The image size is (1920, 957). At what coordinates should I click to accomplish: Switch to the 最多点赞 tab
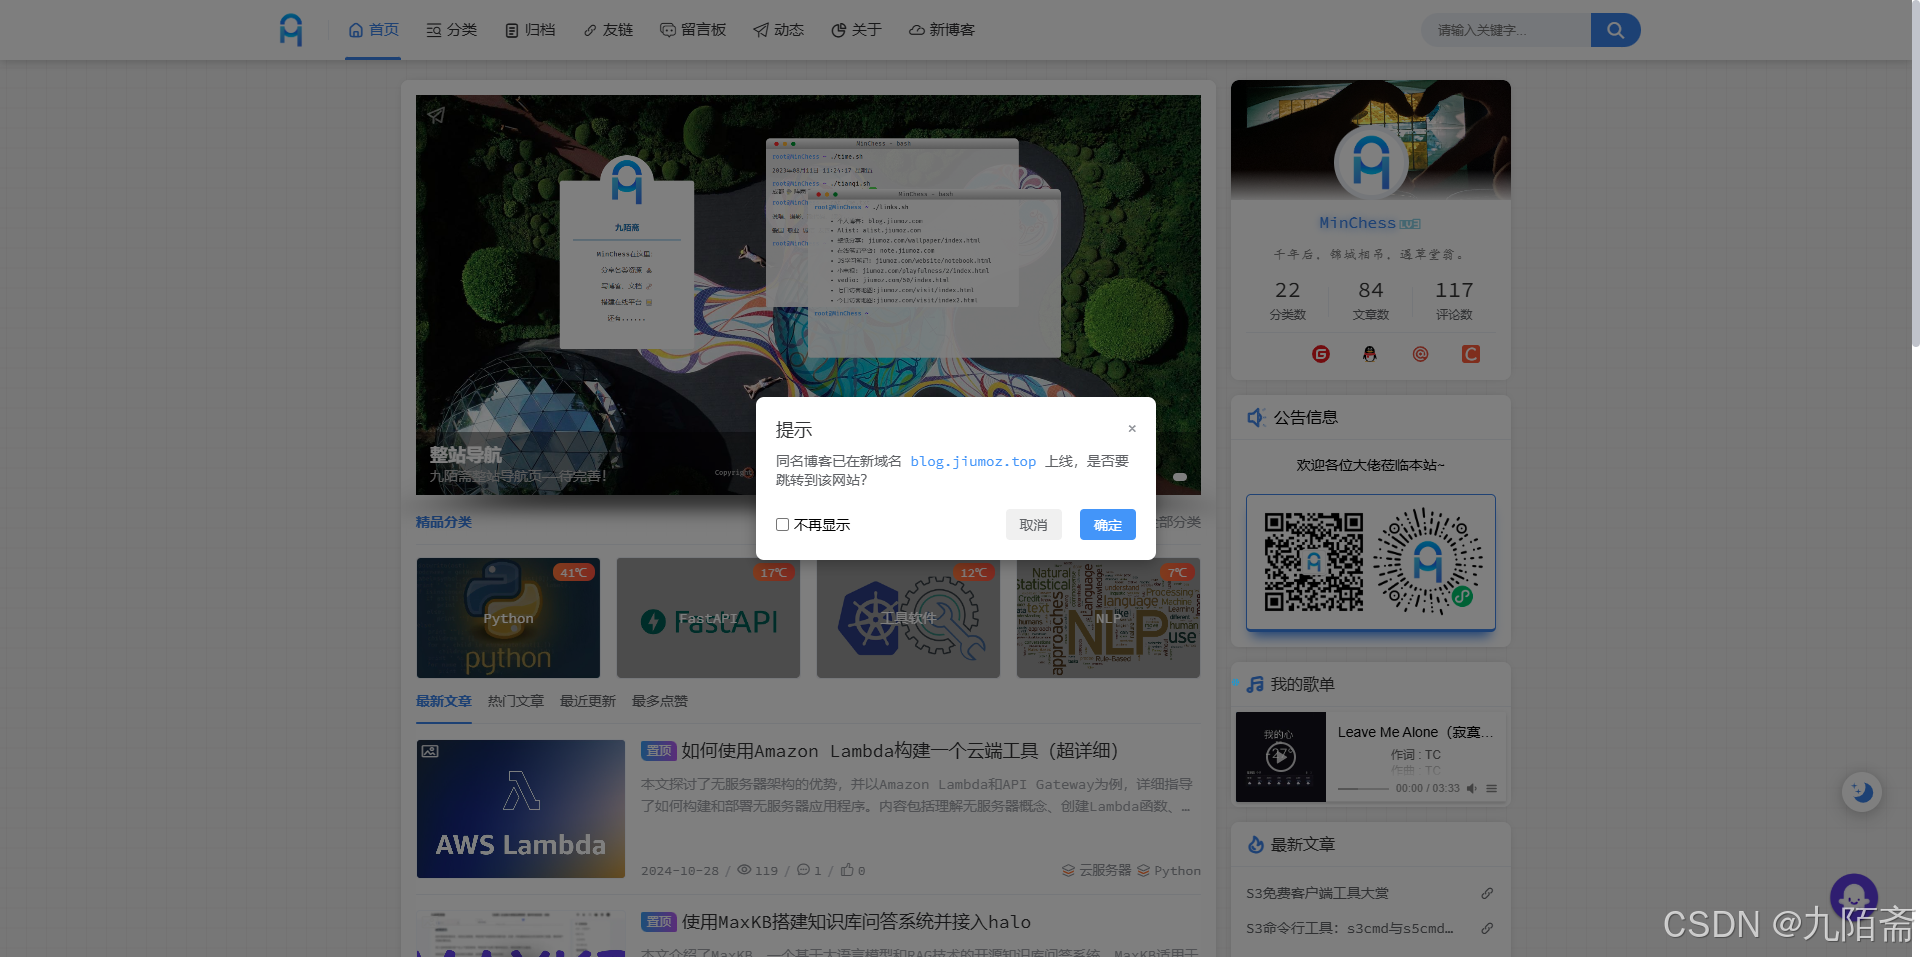coord(660,701)
